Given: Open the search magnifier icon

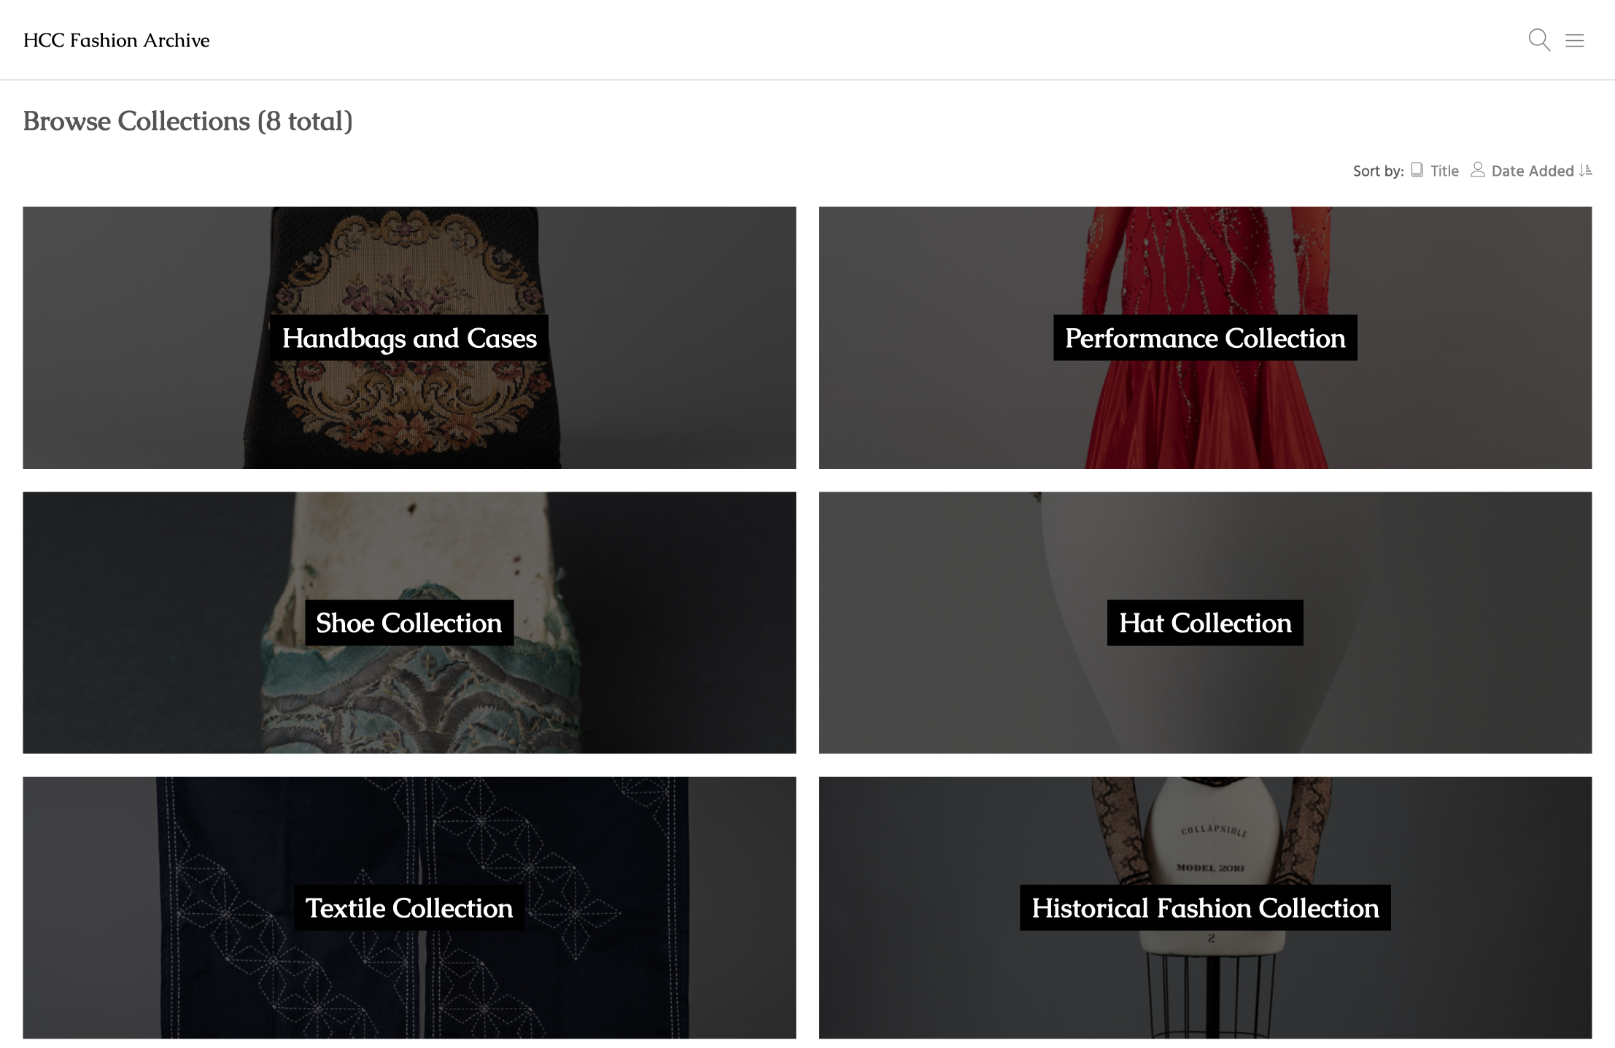Looking at the screenshot, I should [1539, 40].
